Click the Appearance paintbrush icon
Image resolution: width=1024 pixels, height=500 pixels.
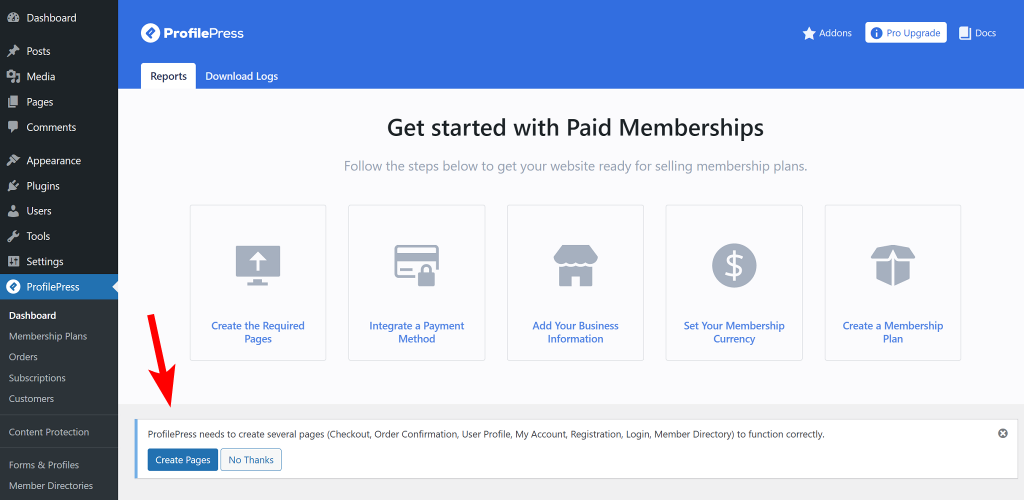13,161
